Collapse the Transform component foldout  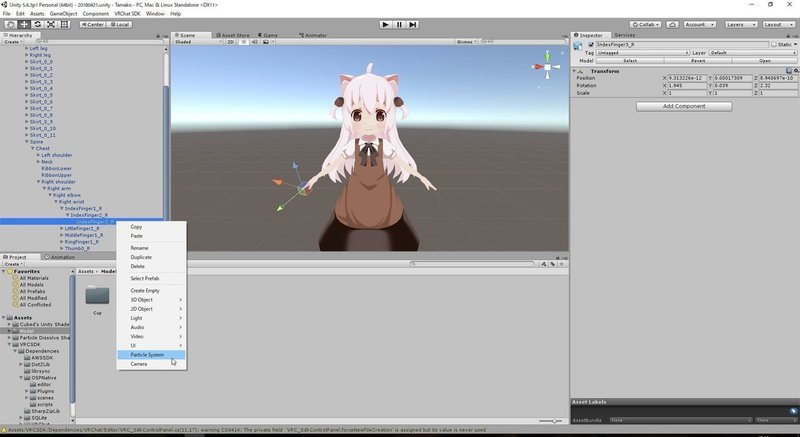point(574,71)
